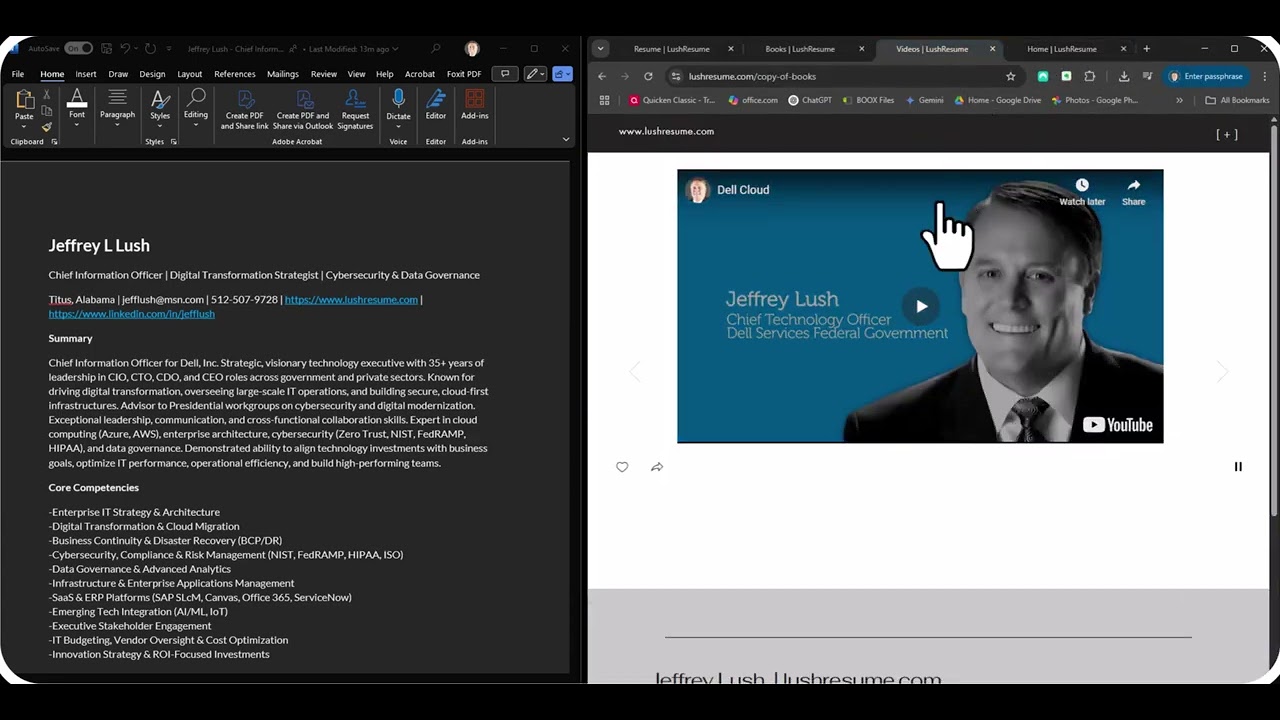
Task: Open the File menu in Word
Action: pyautogui.click(x=18, y=74)
